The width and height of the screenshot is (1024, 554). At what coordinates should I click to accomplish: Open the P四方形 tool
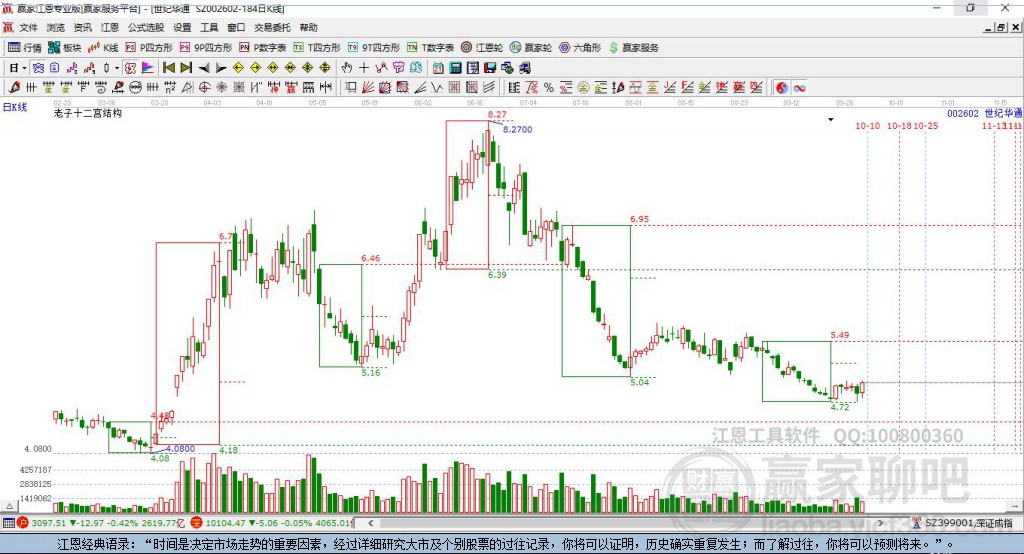tap(149, 48)
